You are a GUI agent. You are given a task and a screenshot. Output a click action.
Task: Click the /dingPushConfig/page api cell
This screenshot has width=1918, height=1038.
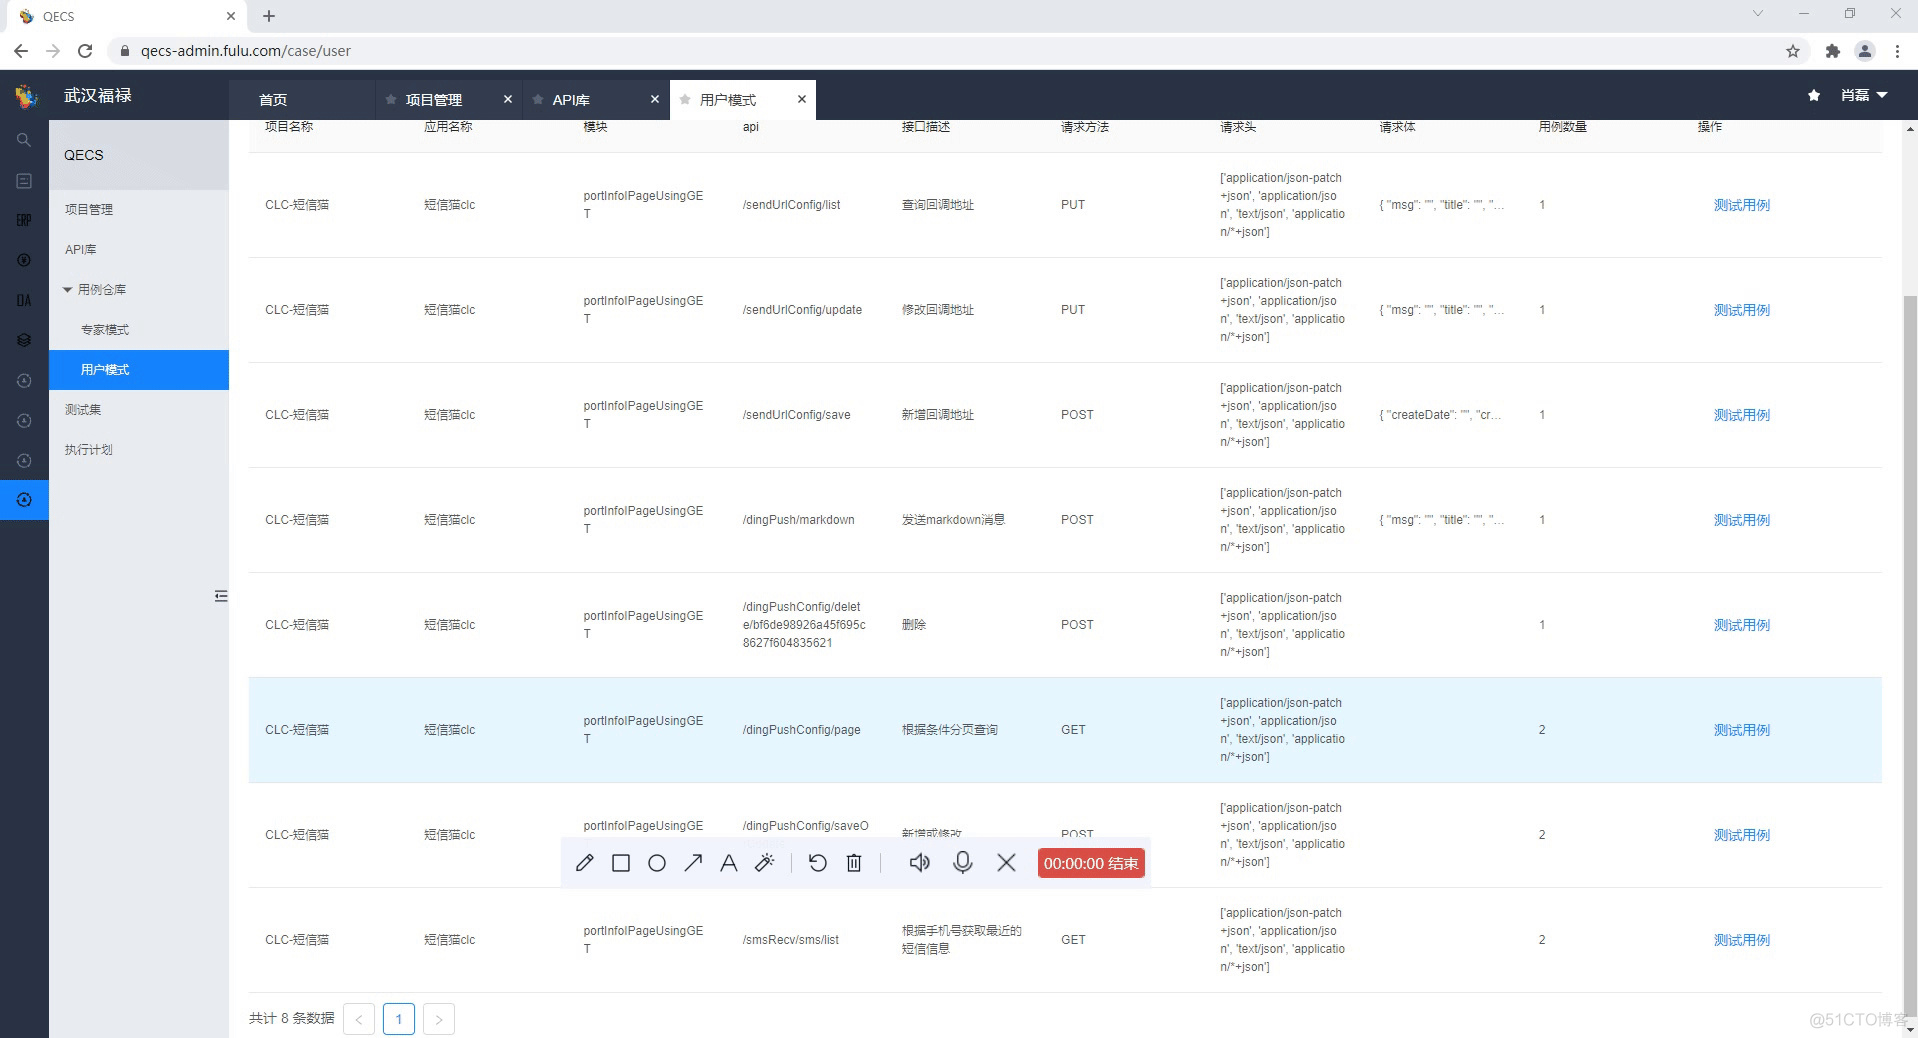click(x=802, y=730)
